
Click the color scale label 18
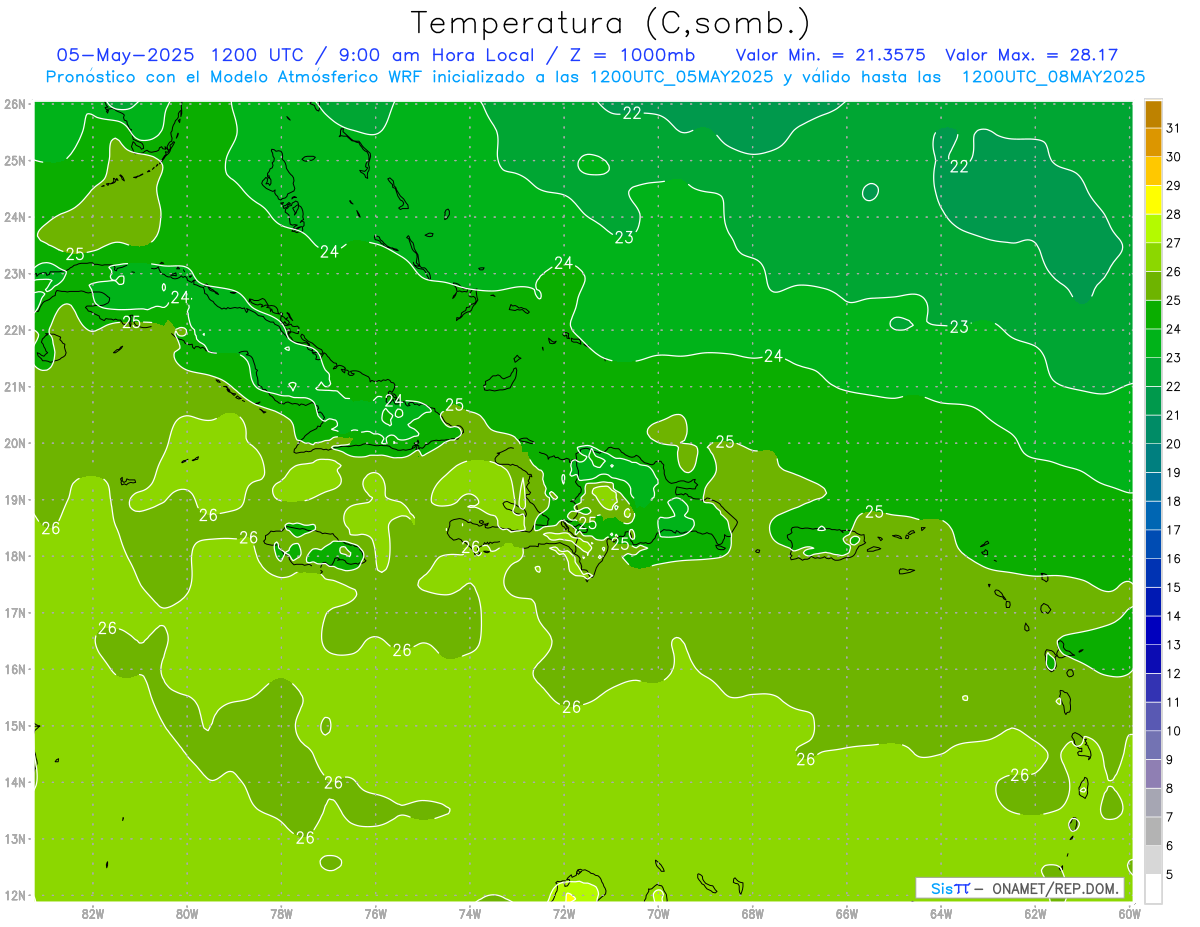coord(1173,501)
